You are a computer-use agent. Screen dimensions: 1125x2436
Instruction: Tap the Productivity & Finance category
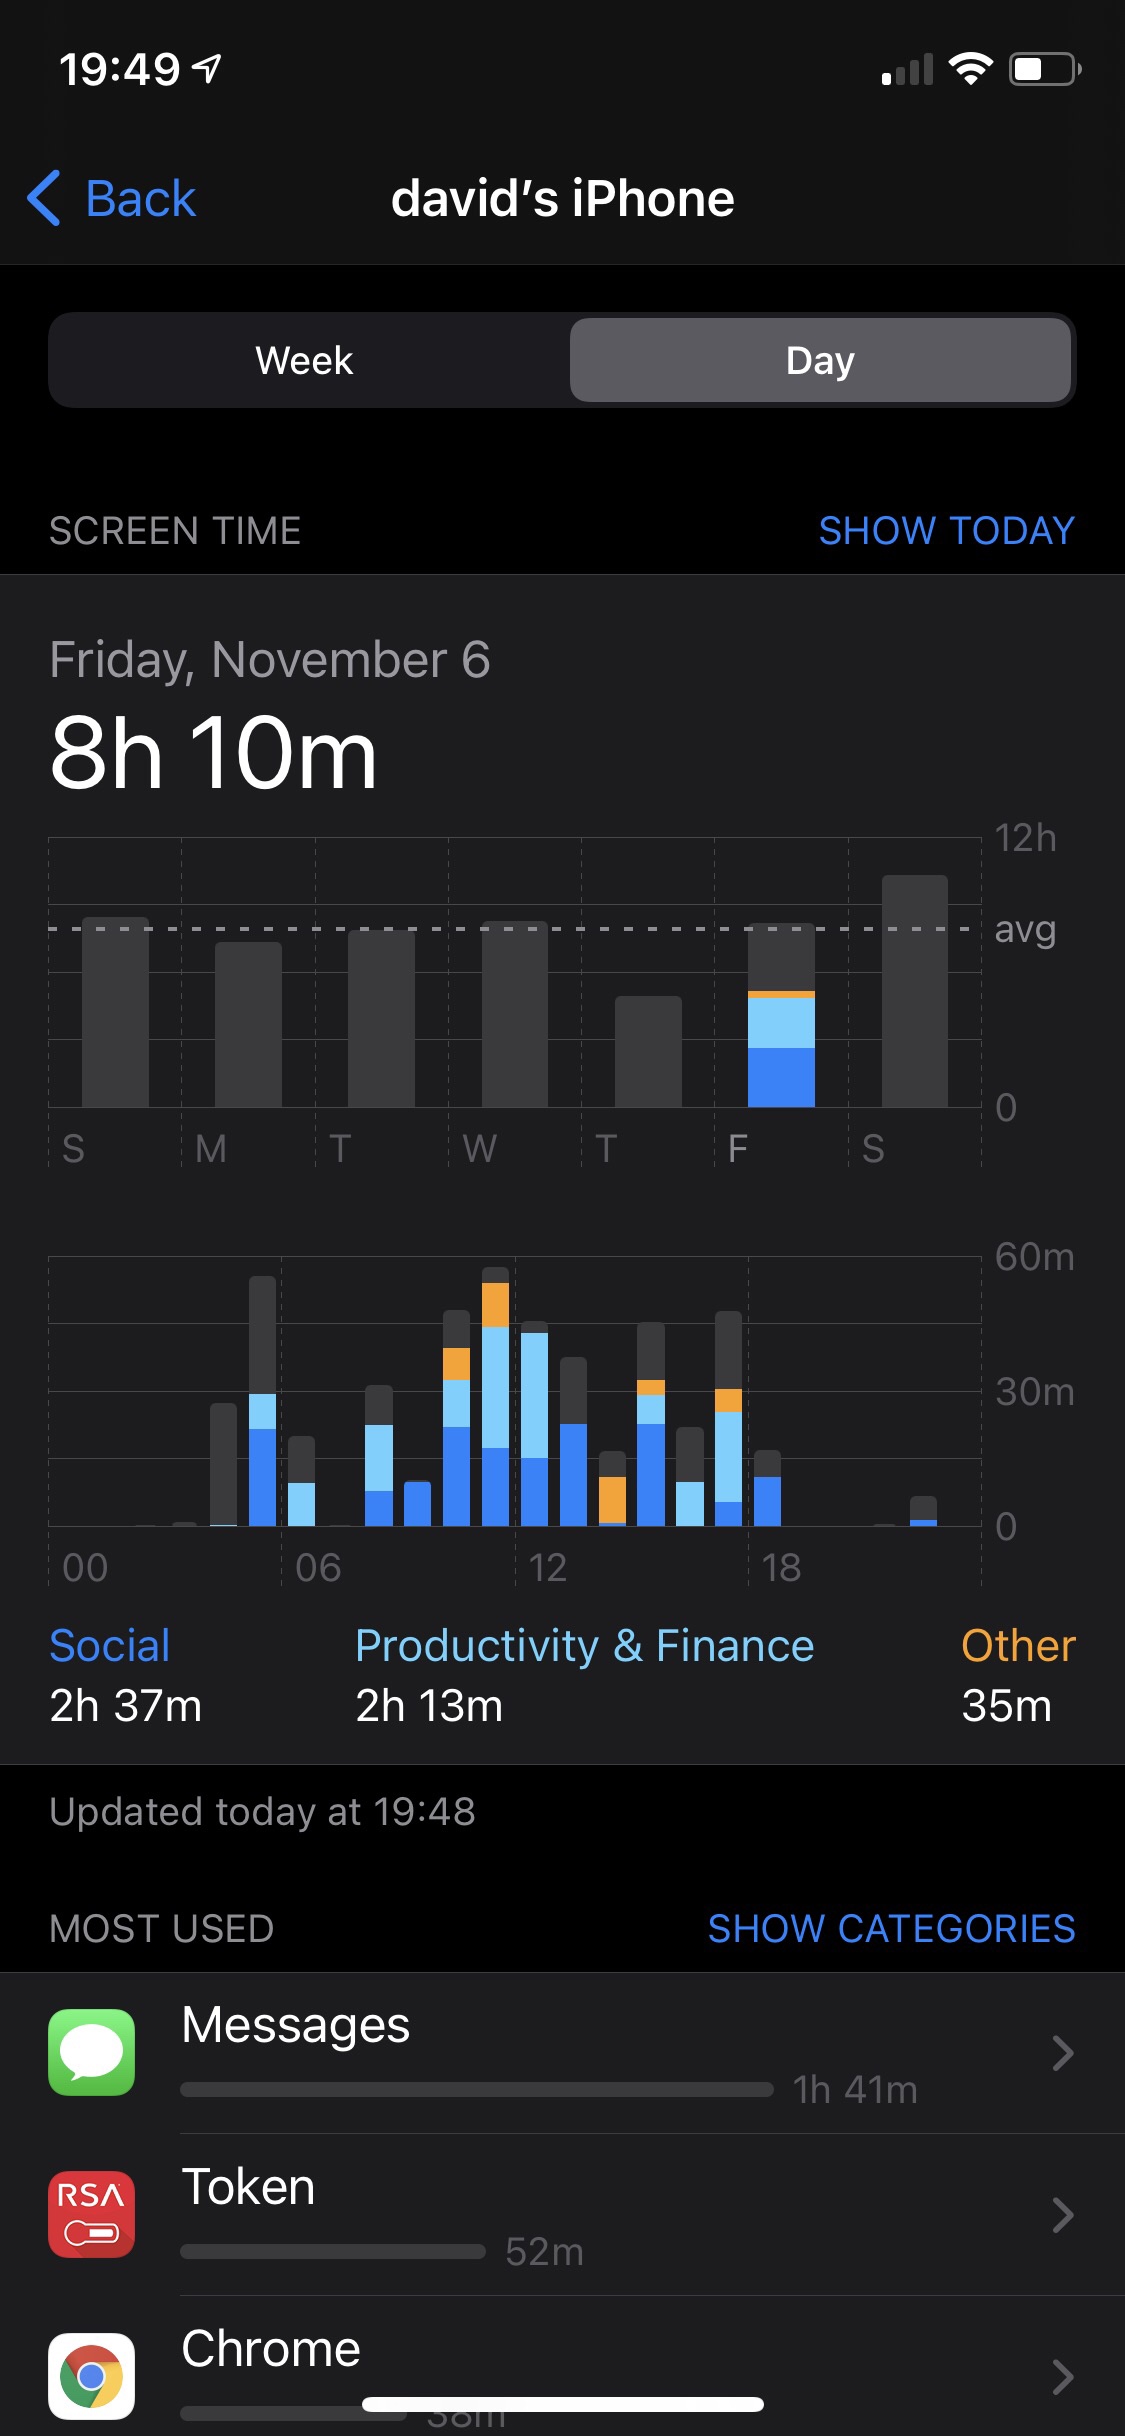click(584, 1646)
